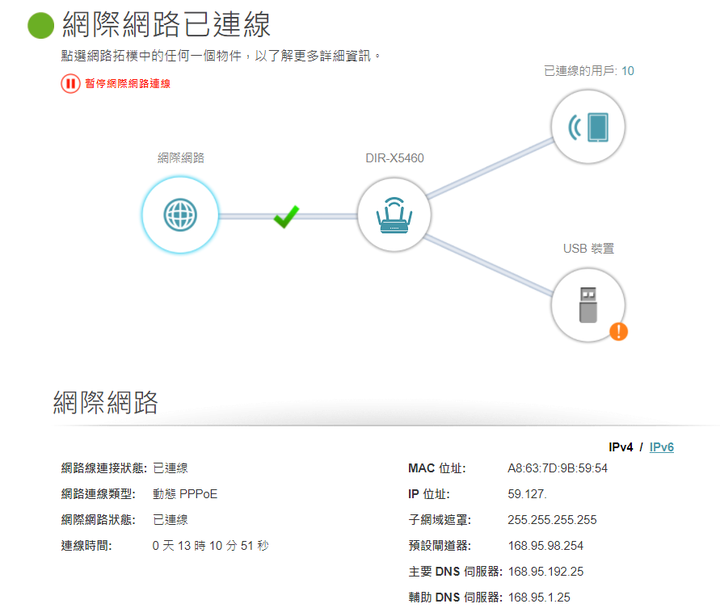Click connected users count 10
Screen dimensions: 720x608
(x=628, y=71)
